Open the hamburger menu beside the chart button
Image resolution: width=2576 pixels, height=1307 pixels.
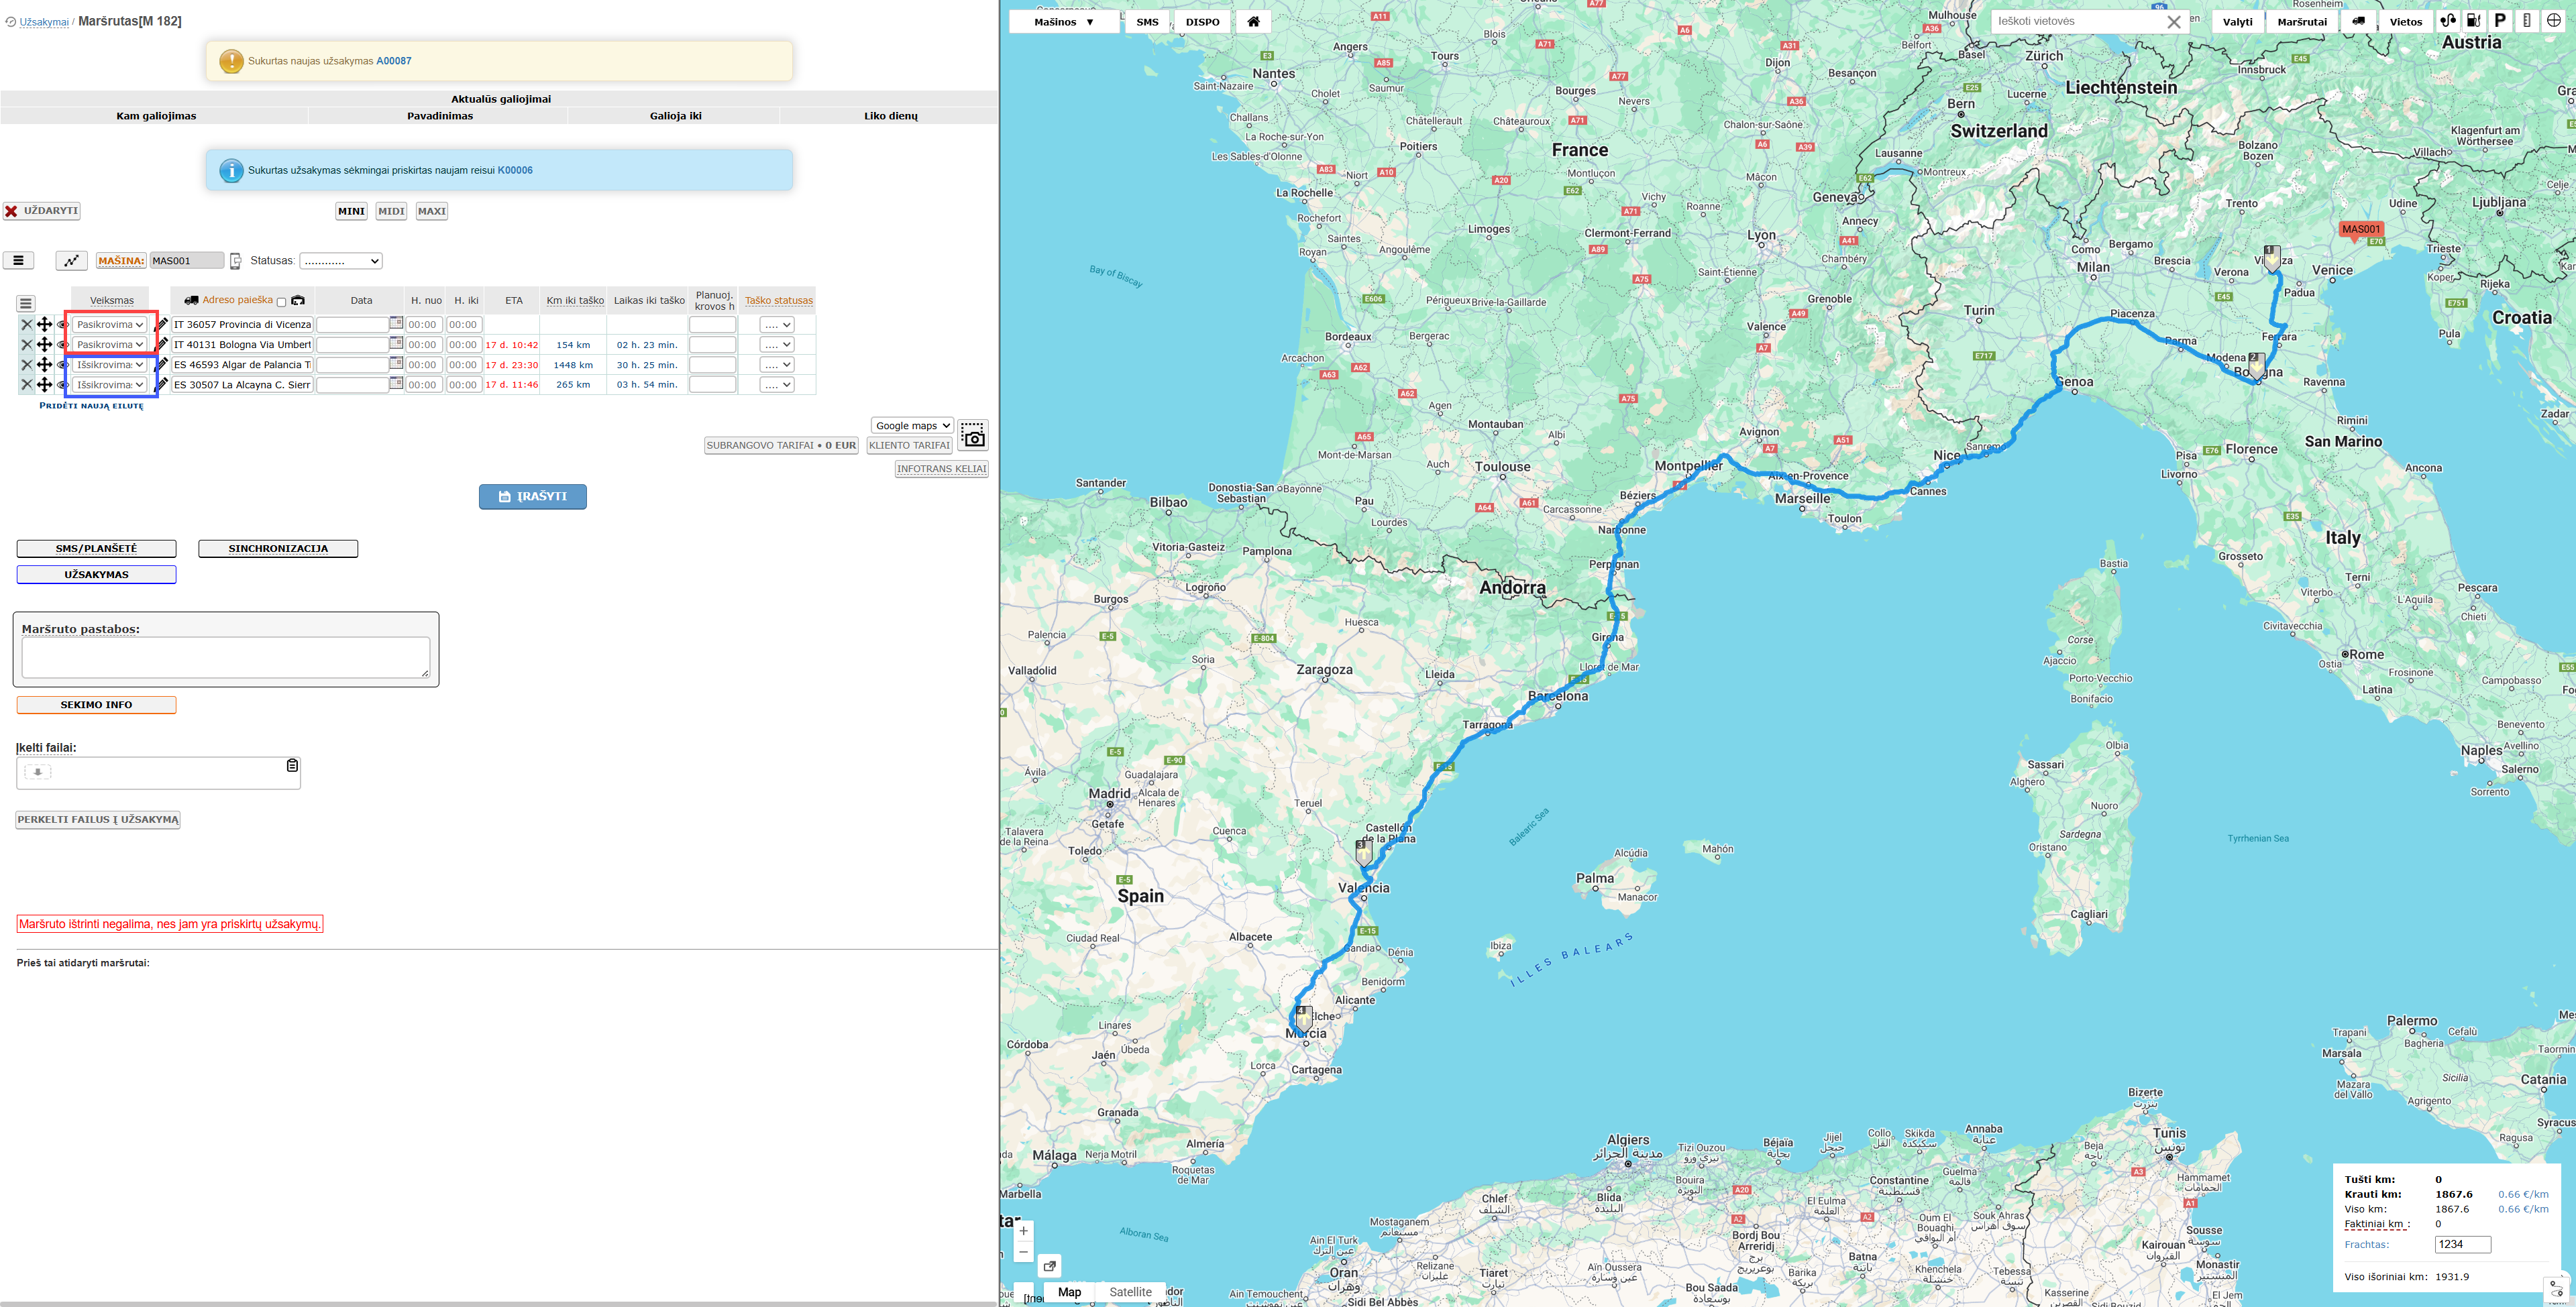pyautogui.click(x=19, y=261)
